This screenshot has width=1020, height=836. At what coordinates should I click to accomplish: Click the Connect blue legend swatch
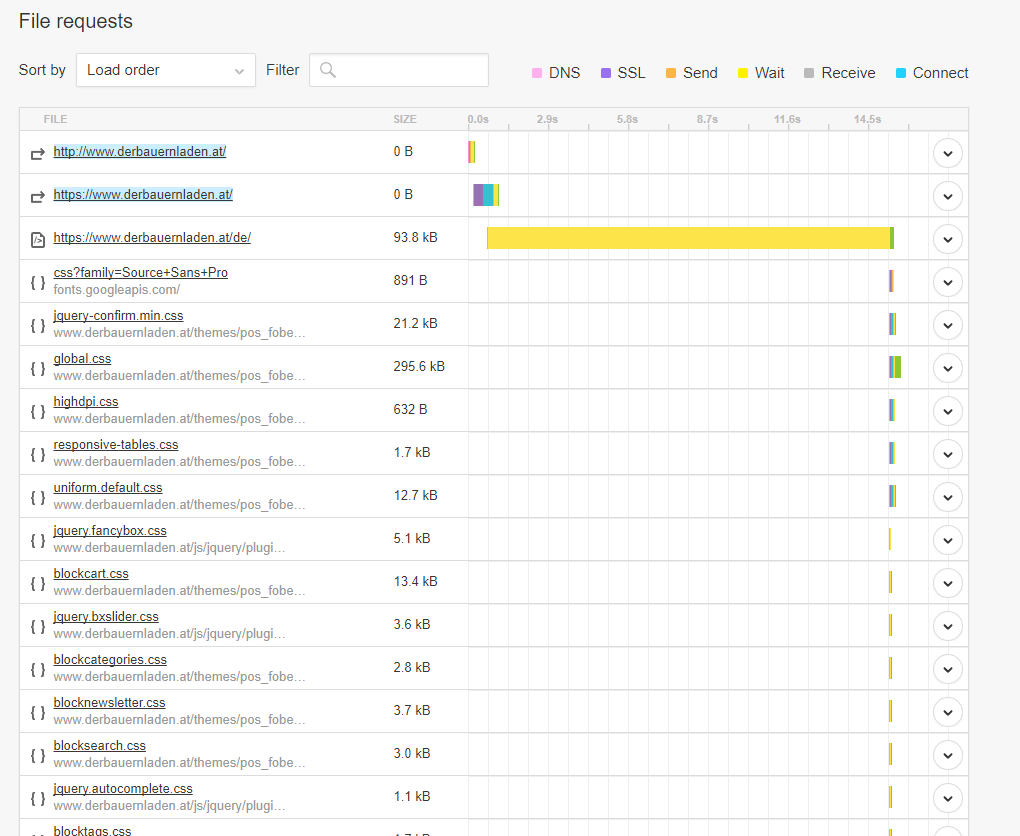(900, 73)
